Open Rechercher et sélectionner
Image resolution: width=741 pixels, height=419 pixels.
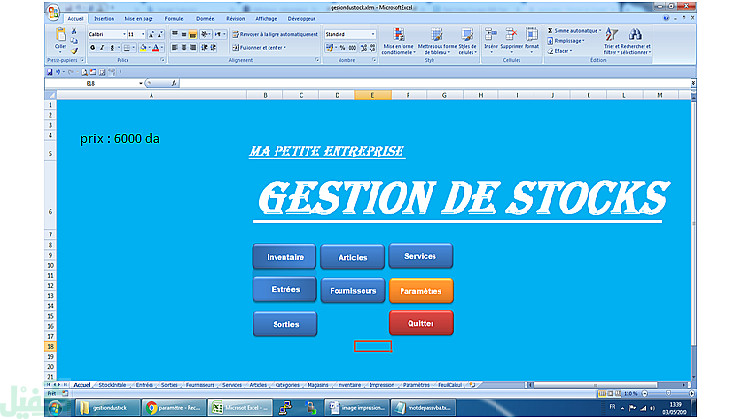[636, 41]
